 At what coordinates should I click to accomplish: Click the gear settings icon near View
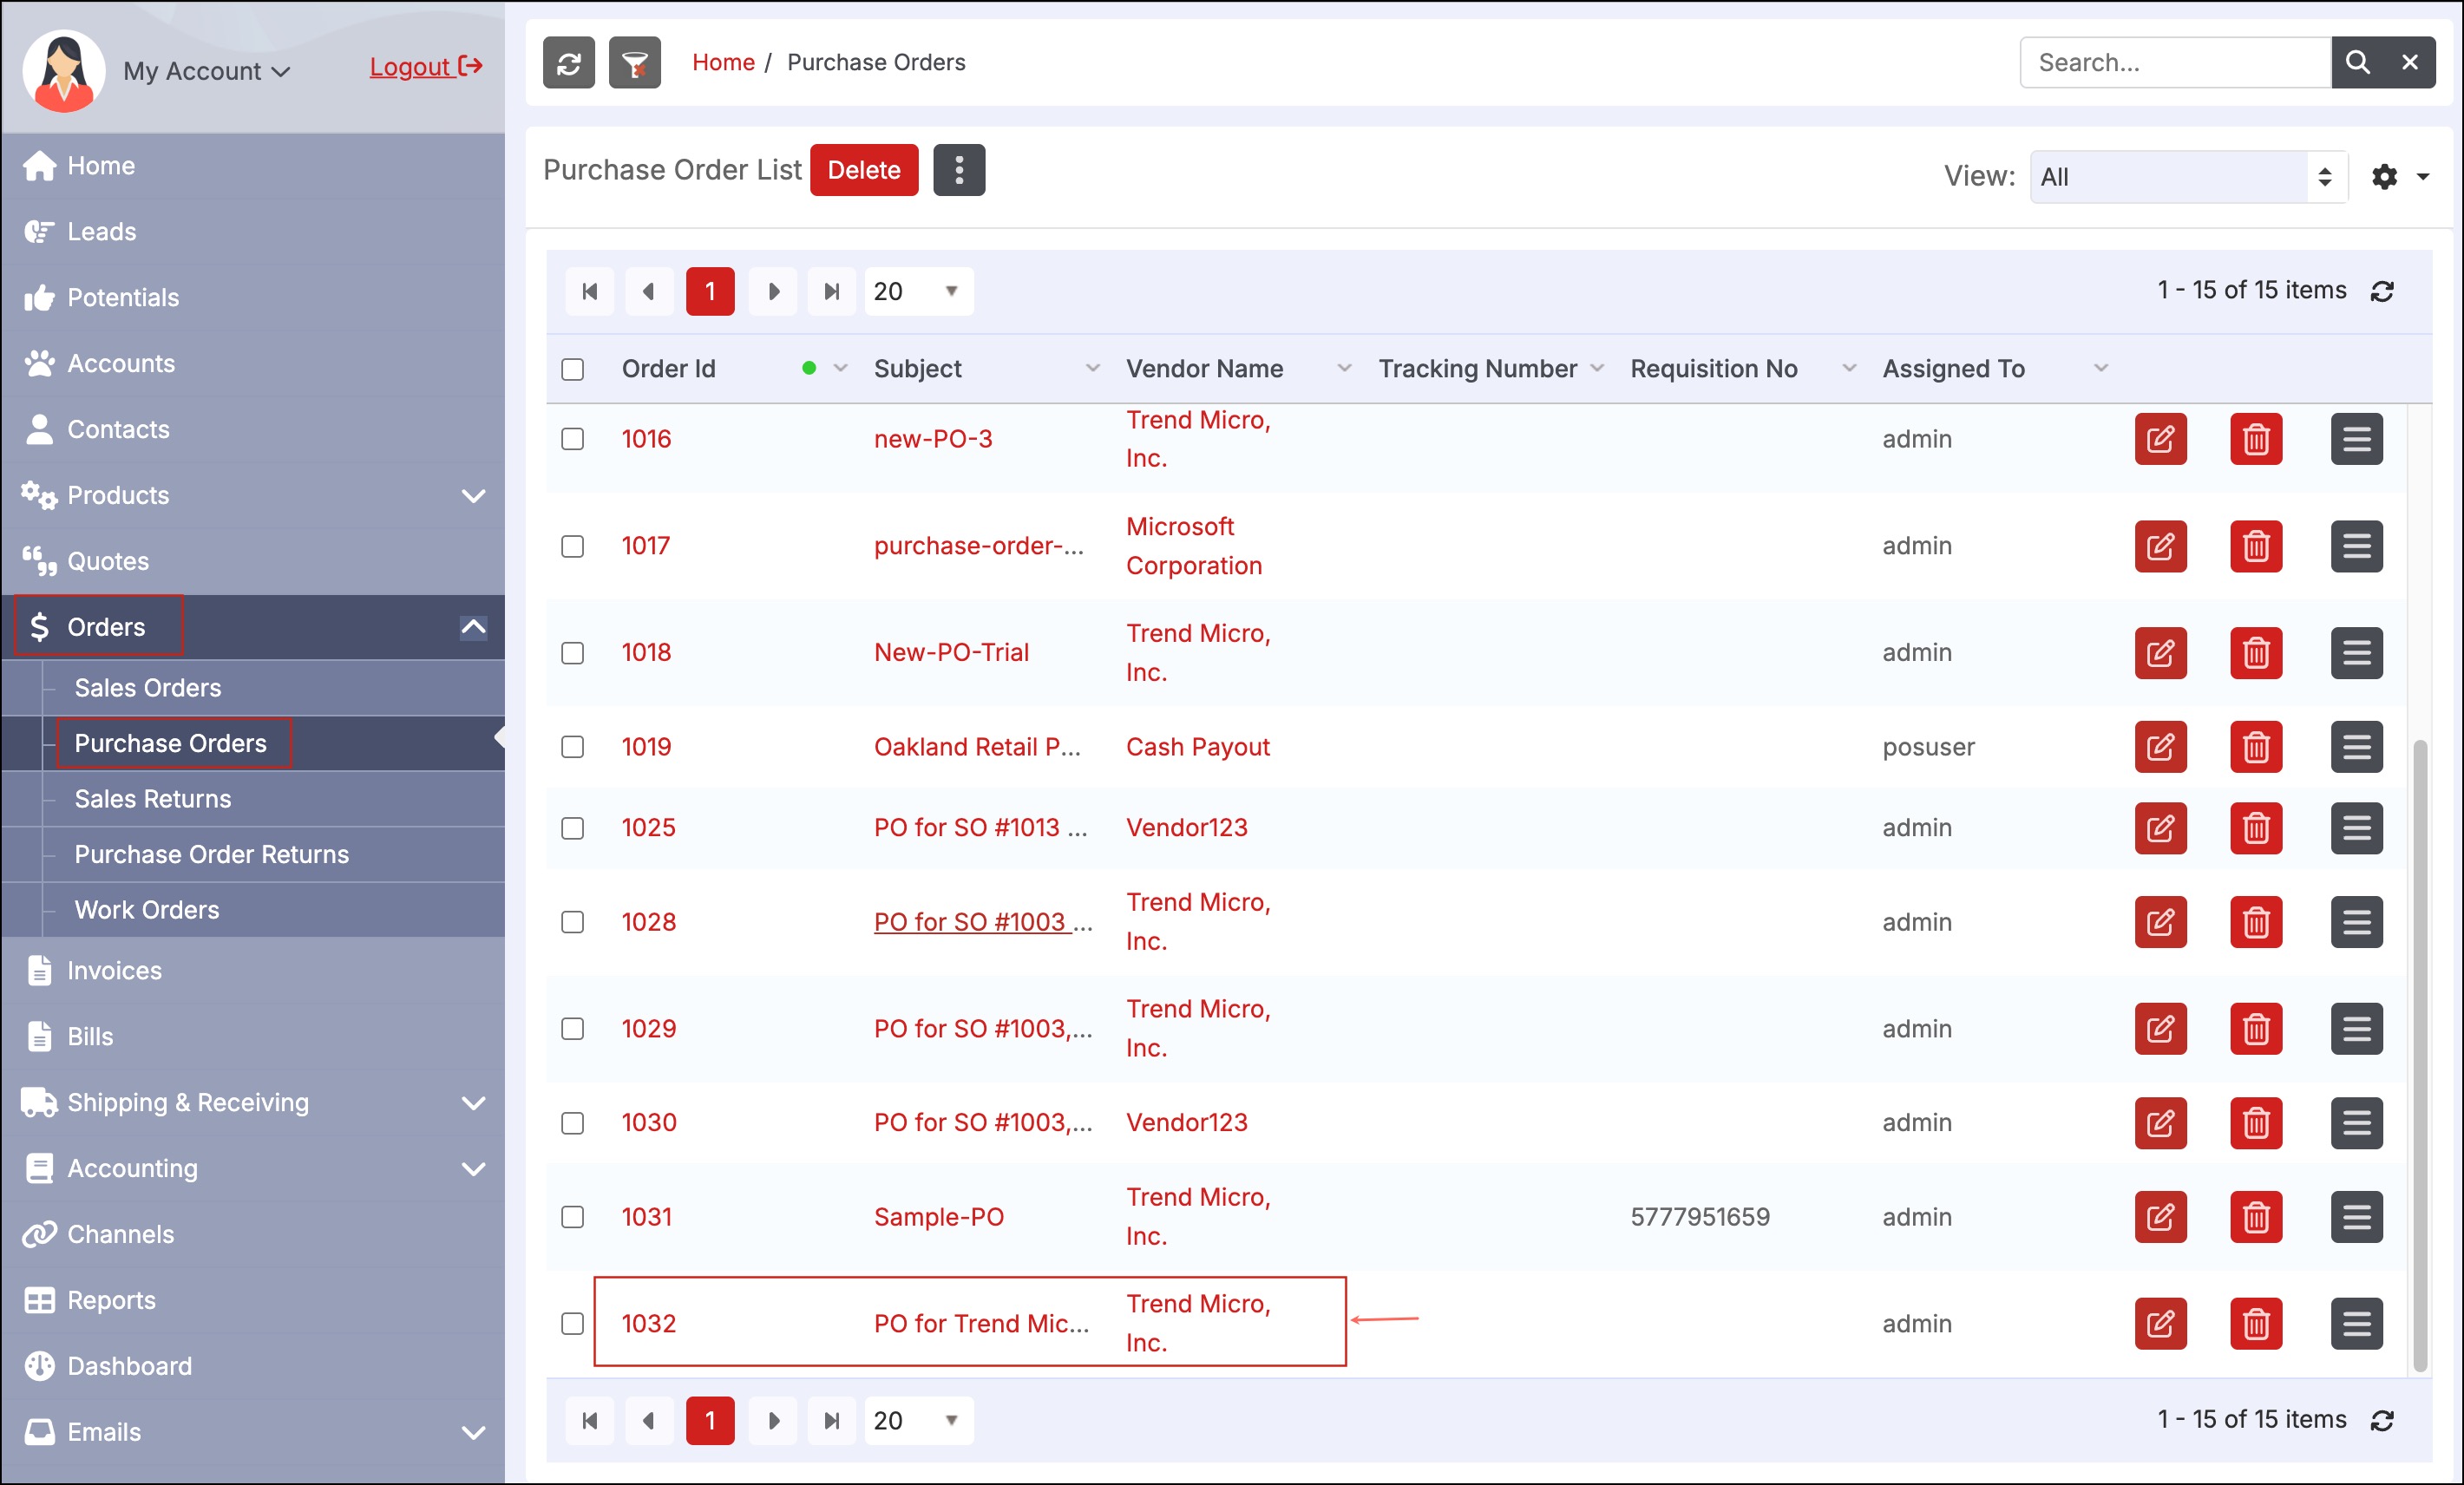click(2384, 177)
